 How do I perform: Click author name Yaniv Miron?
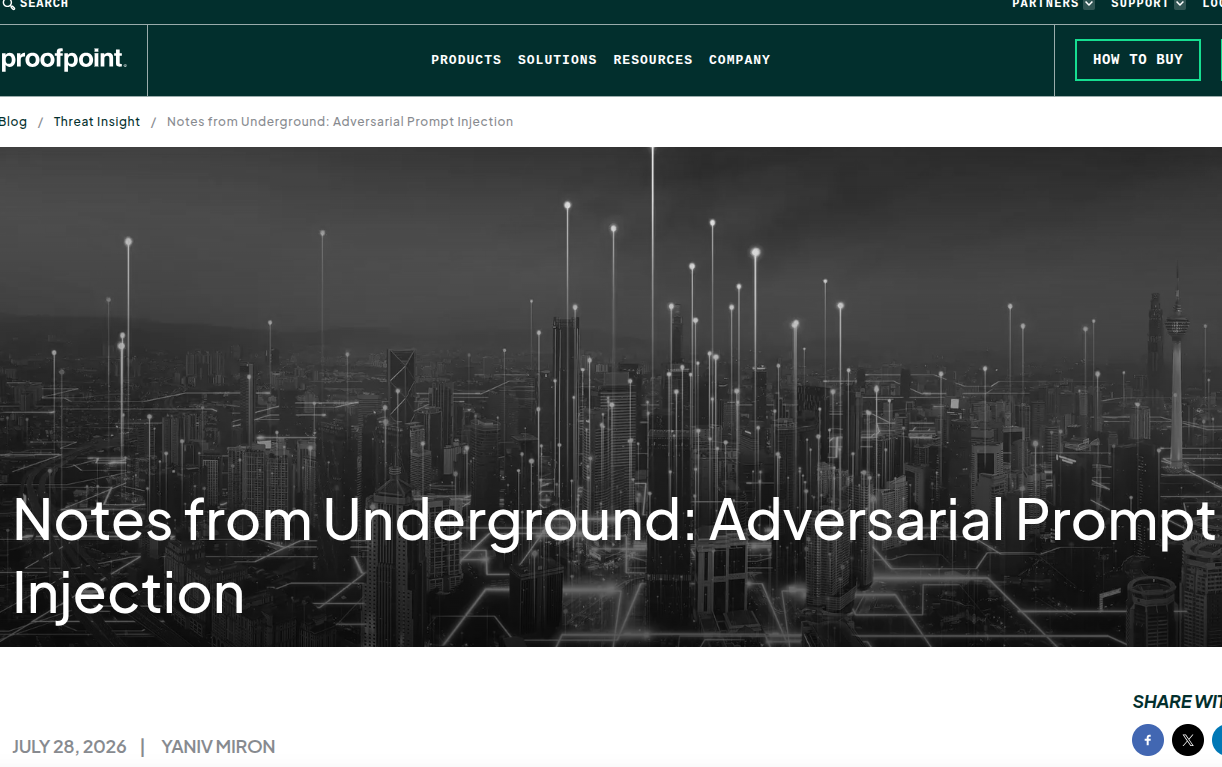218,747
